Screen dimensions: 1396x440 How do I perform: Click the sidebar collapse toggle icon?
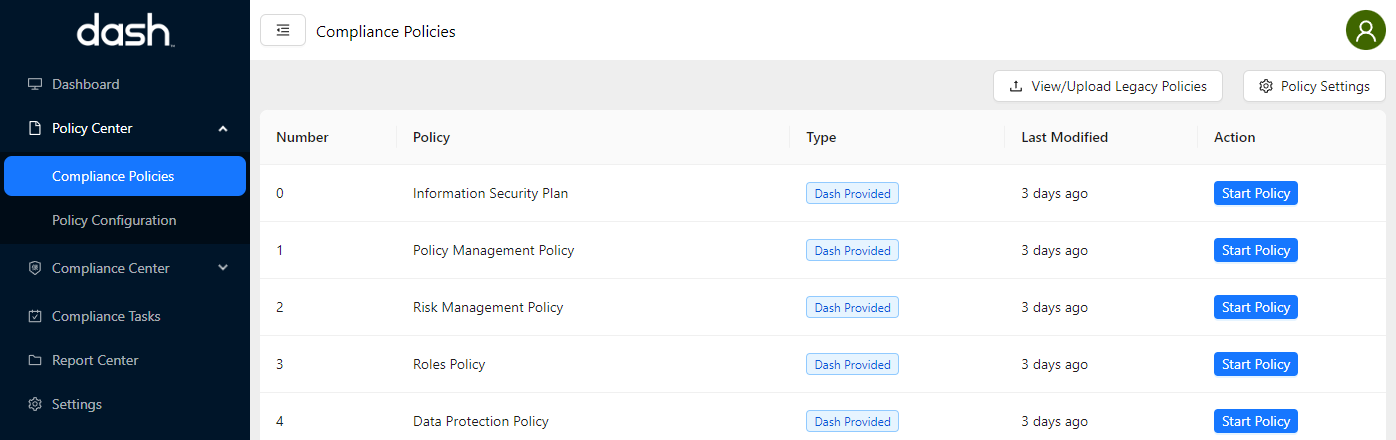pos(283,31)
